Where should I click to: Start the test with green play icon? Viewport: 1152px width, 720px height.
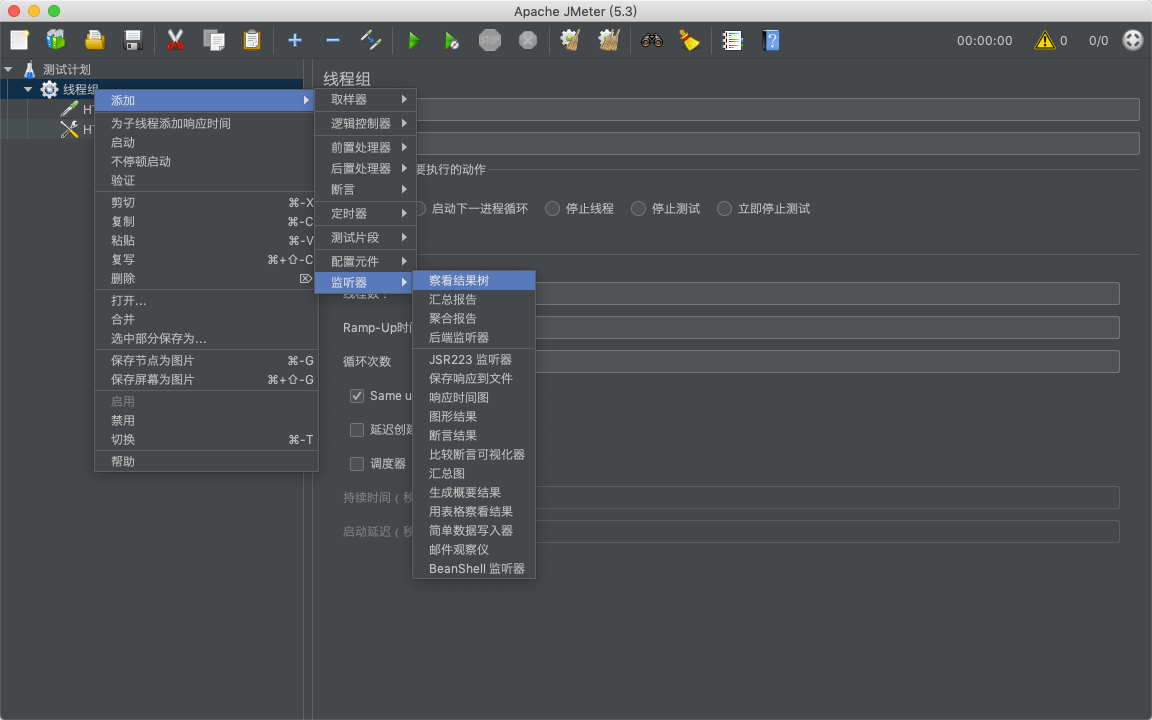414,40
